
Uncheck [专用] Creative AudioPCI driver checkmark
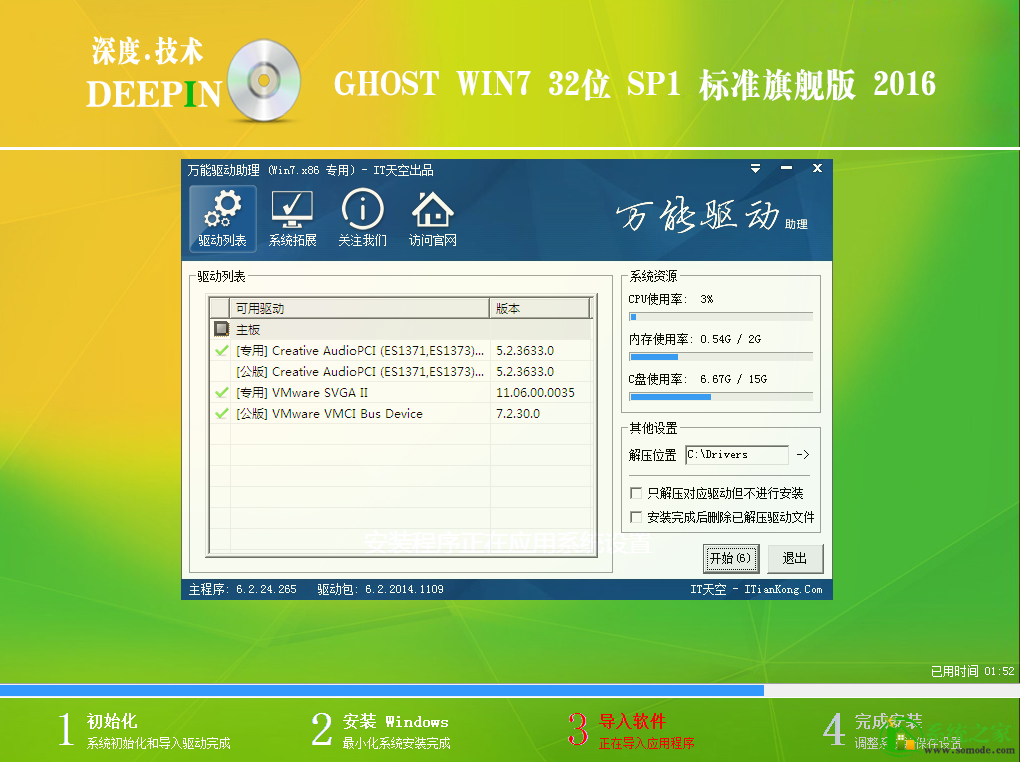click(221, 351)
